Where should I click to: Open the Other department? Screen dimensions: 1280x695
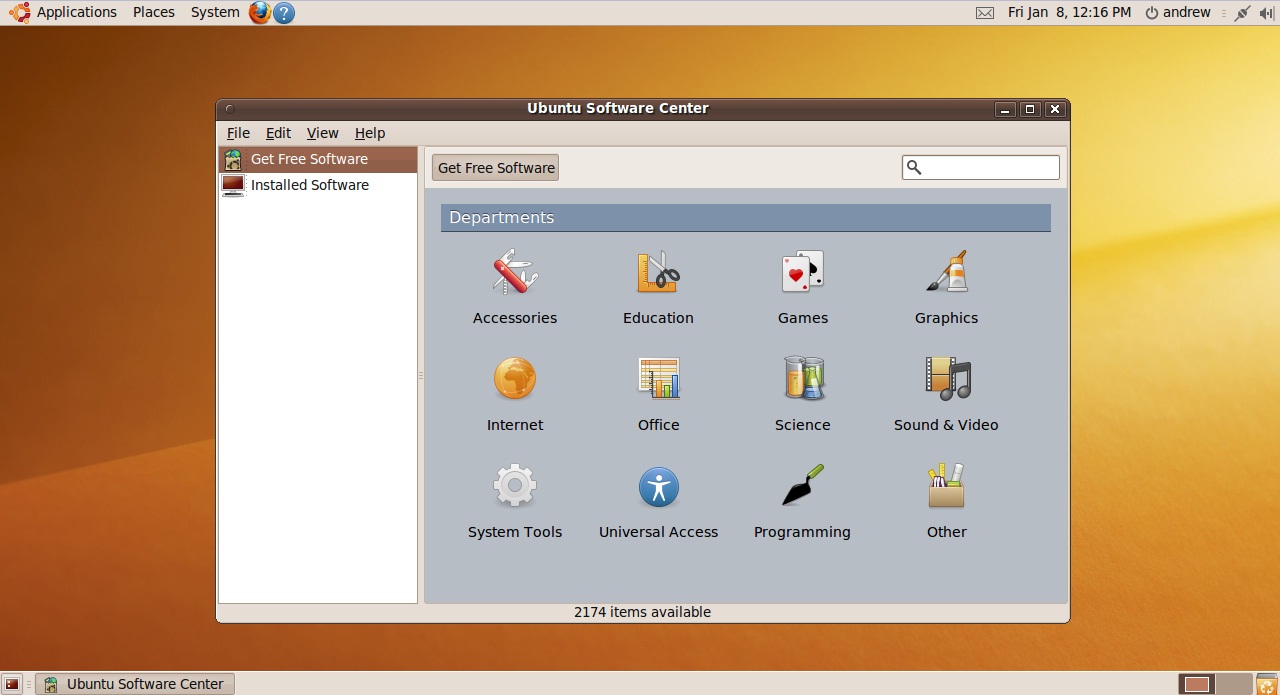pos(946,501)
